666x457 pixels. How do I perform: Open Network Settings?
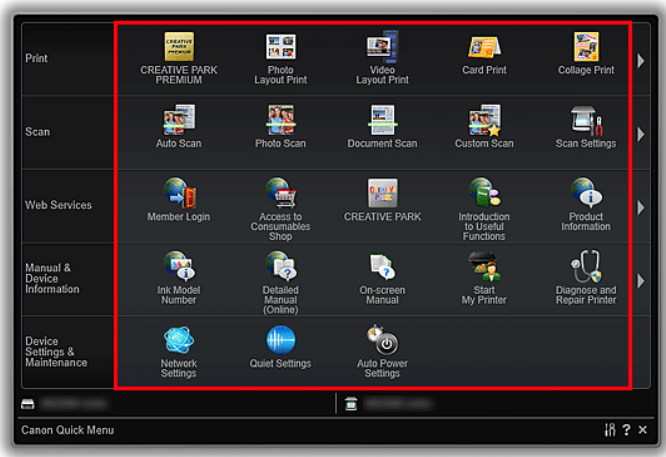coord(179,341)
